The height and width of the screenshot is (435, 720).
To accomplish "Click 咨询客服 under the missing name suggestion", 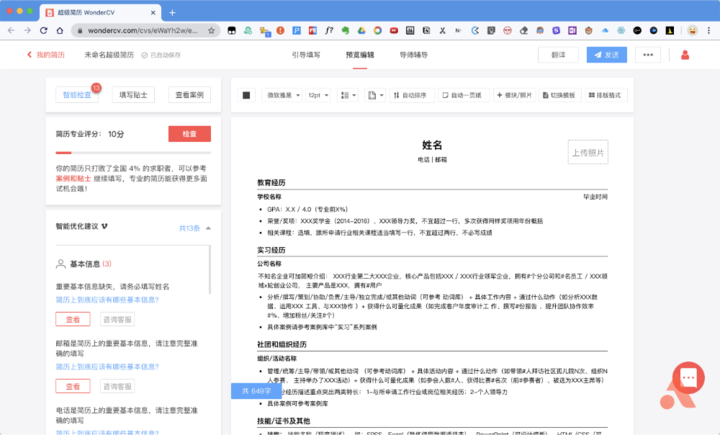I will (x=117, y=319).
